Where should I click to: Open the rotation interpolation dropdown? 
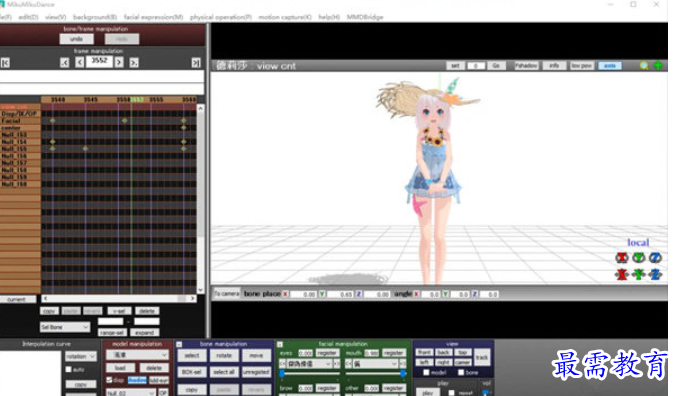(x=81, y=356)
